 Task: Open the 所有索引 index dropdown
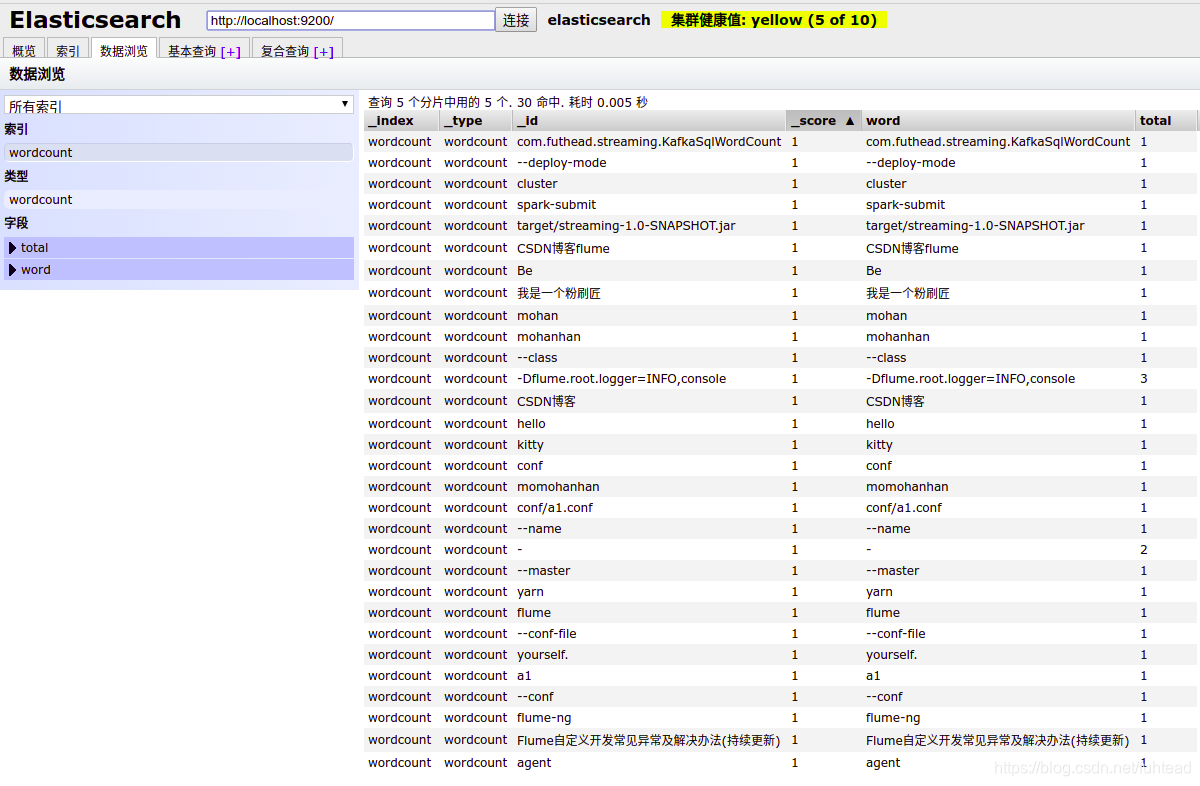tap(179, 105)
